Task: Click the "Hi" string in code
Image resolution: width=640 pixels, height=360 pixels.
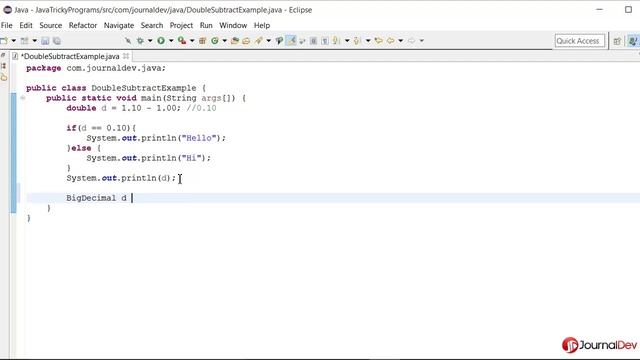Action: coord(191,158)
